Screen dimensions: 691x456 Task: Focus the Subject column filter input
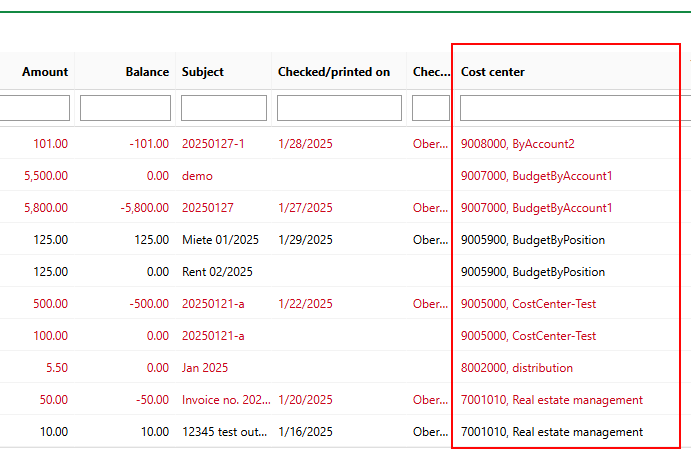click(224, 108)
